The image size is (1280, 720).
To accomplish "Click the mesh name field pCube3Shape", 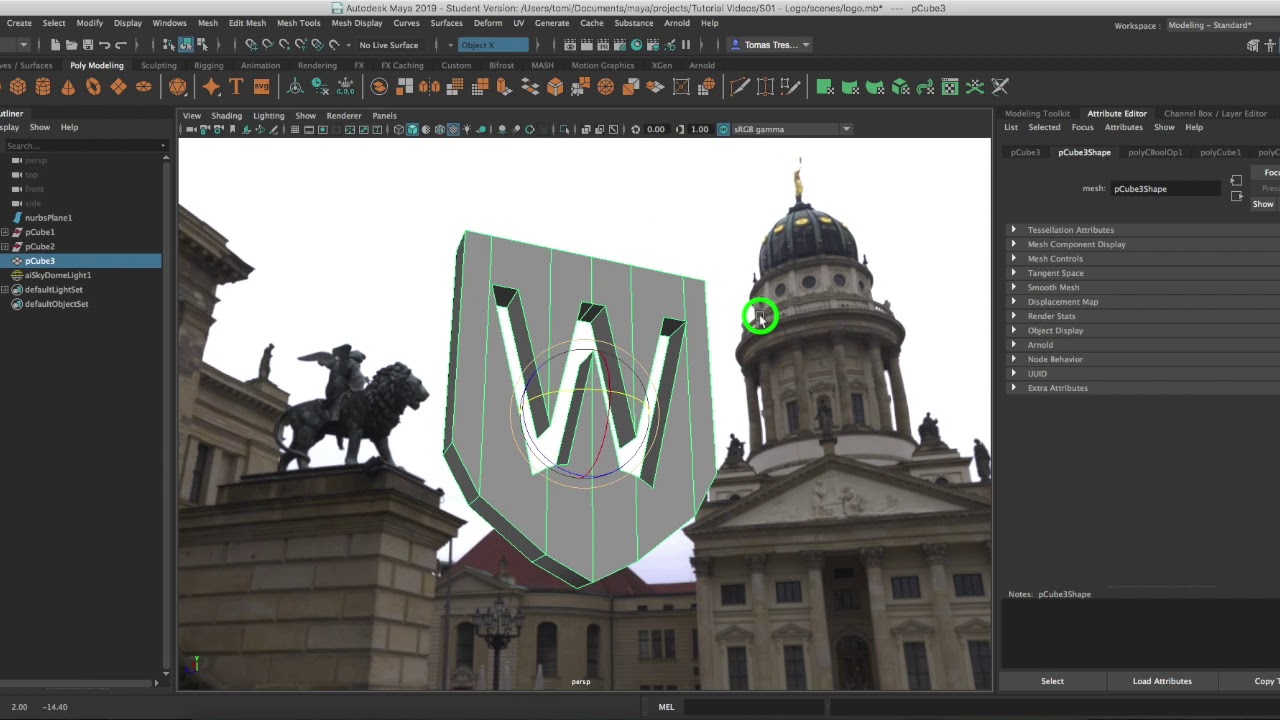I will point(1165,189).
